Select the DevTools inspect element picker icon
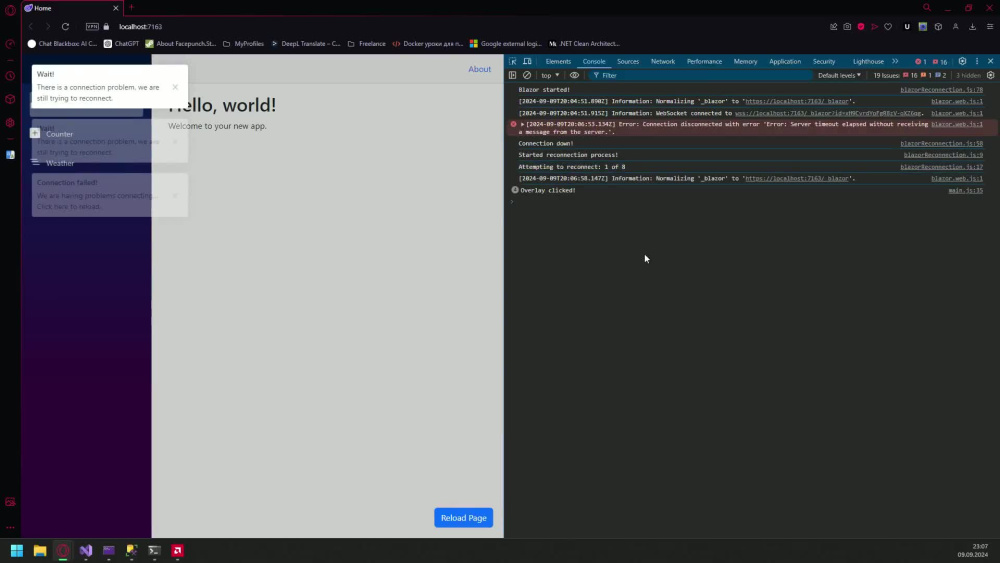The image size is (1000, 563). (513, 61)
